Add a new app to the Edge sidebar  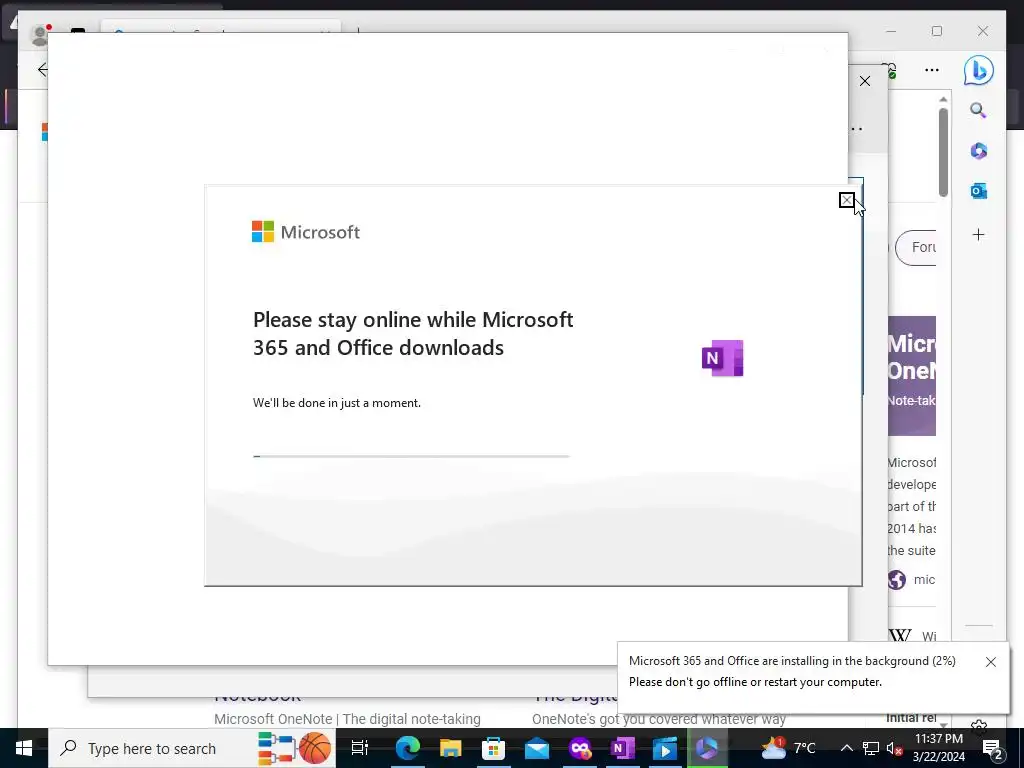point(978,235)
